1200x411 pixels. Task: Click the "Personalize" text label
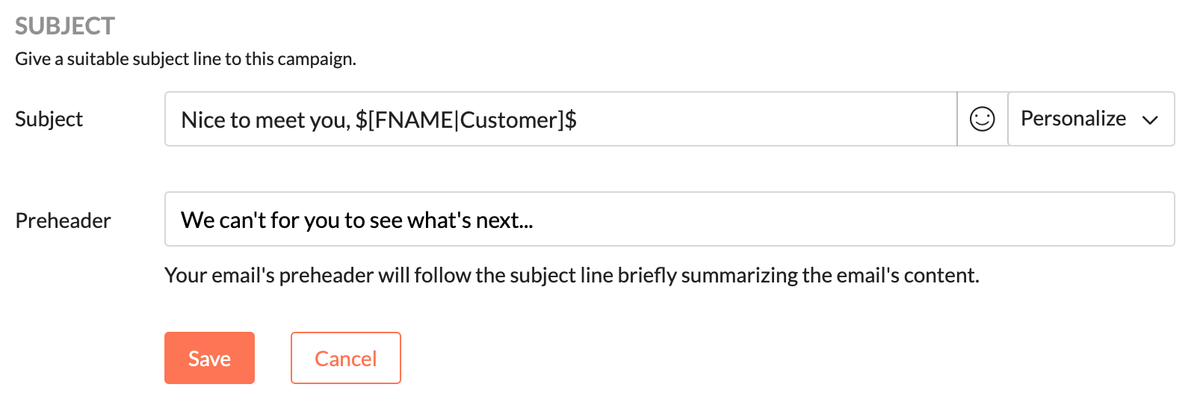click(x=1073, y=119)
